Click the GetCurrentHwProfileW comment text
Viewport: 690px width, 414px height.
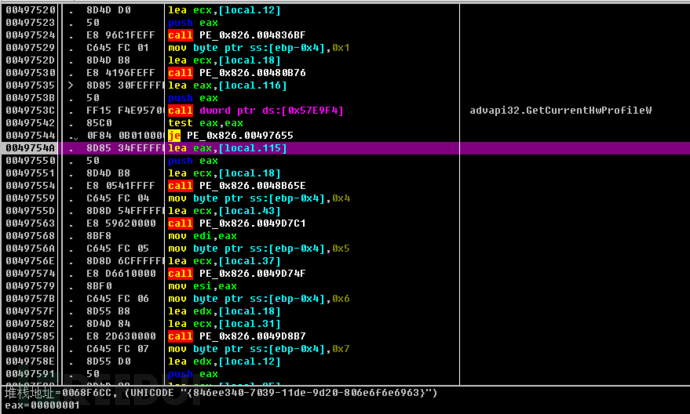[x=561, y=110]
